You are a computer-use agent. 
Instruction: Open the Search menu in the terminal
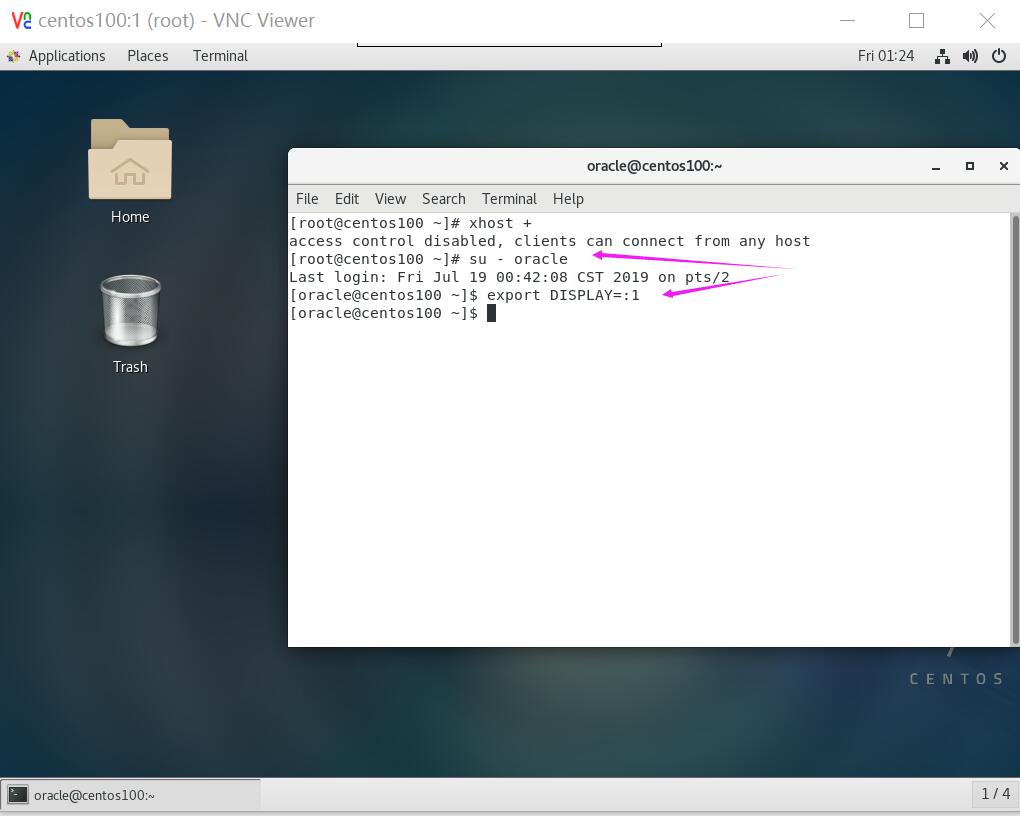pos(444,198)
